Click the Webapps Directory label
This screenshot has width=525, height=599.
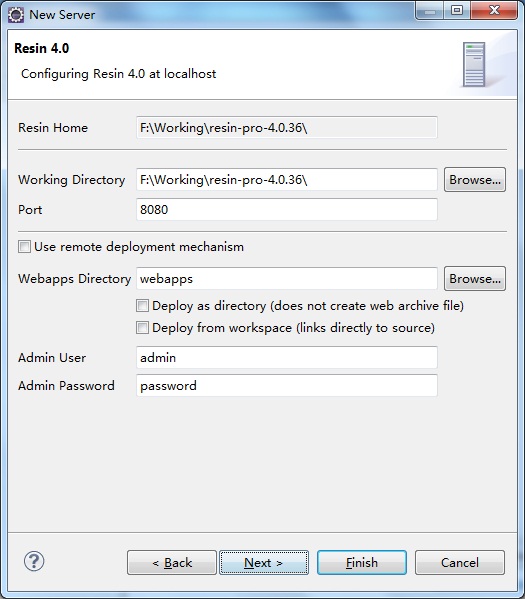tap(75, 279)
